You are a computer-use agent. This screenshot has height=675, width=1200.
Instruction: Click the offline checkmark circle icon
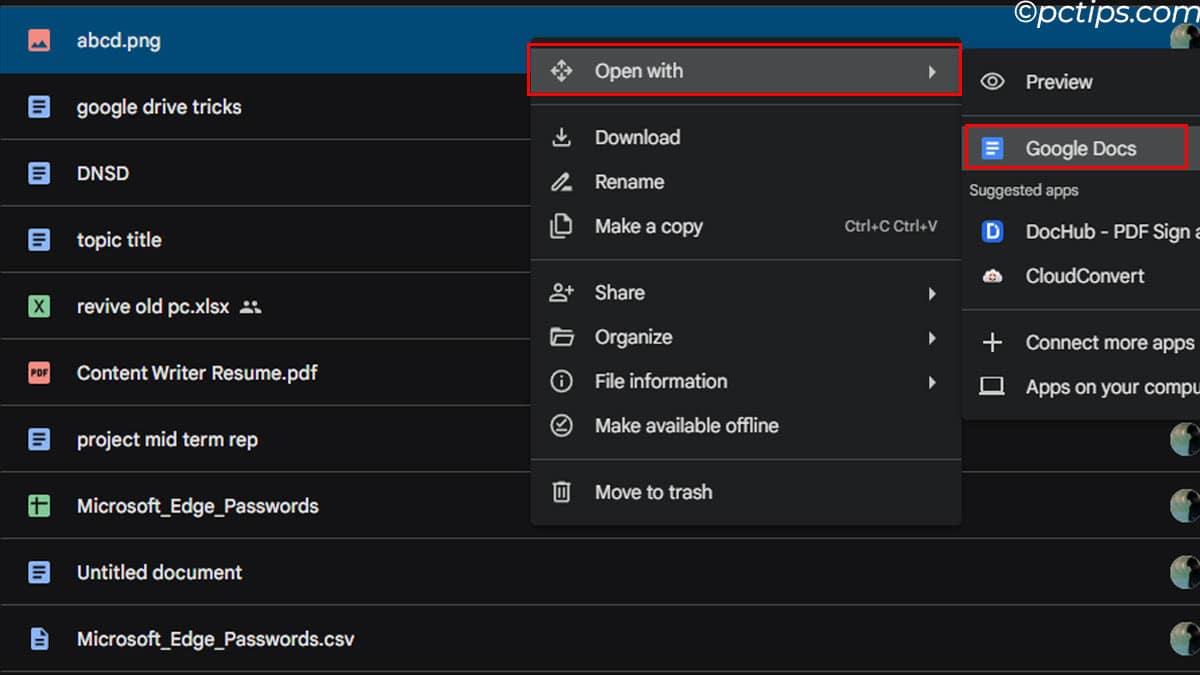[x=562, y=425]
